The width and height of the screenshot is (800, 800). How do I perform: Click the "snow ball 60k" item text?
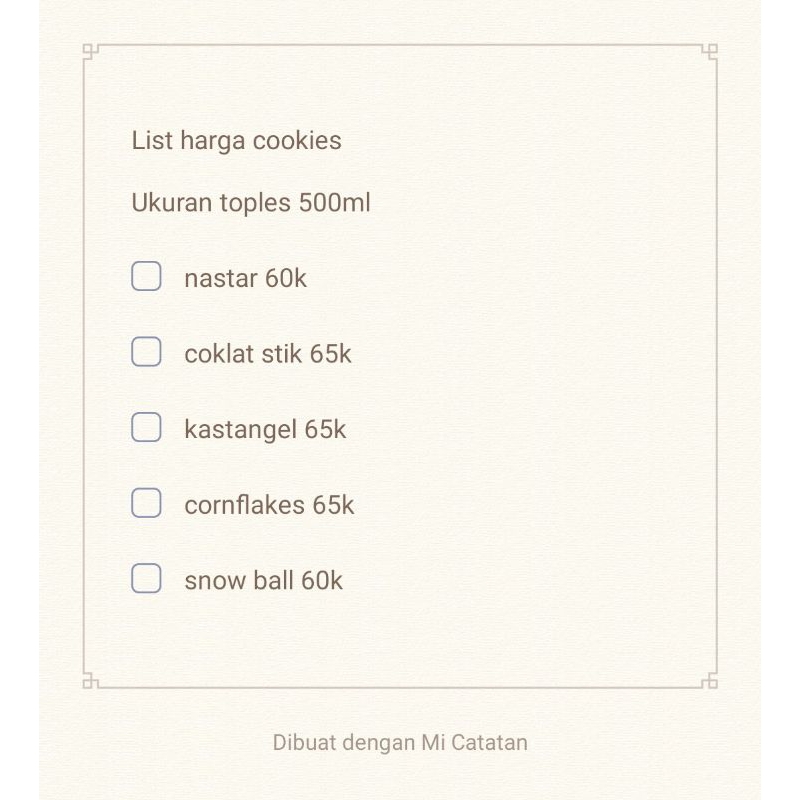tap(263, 580)
